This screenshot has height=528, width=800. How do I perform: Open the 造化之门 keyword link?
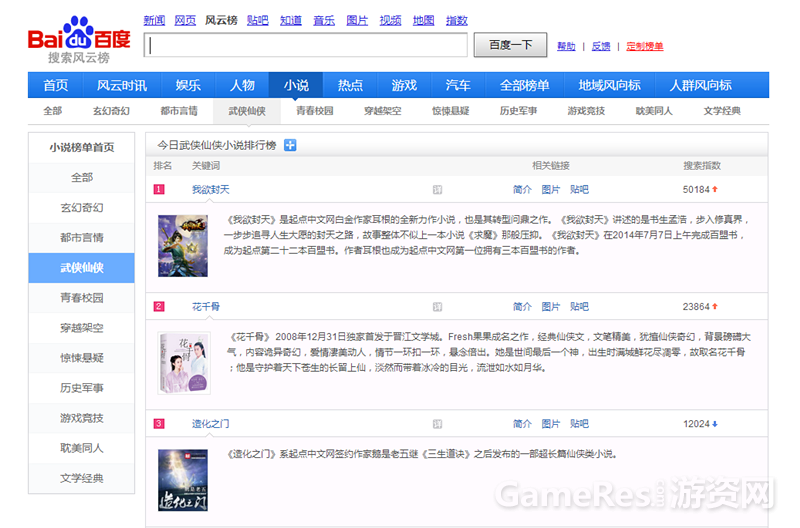[211, 424]
